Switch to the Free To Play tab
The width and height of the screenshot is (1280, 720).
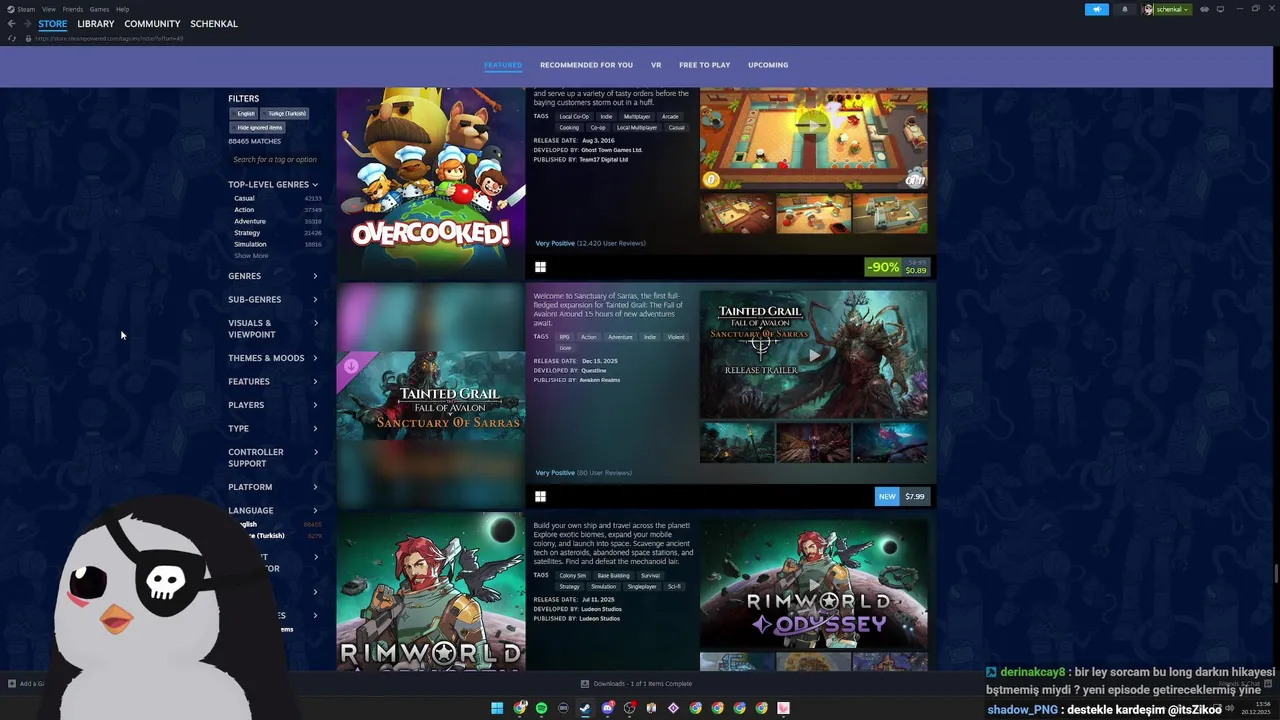coord(704,65)
